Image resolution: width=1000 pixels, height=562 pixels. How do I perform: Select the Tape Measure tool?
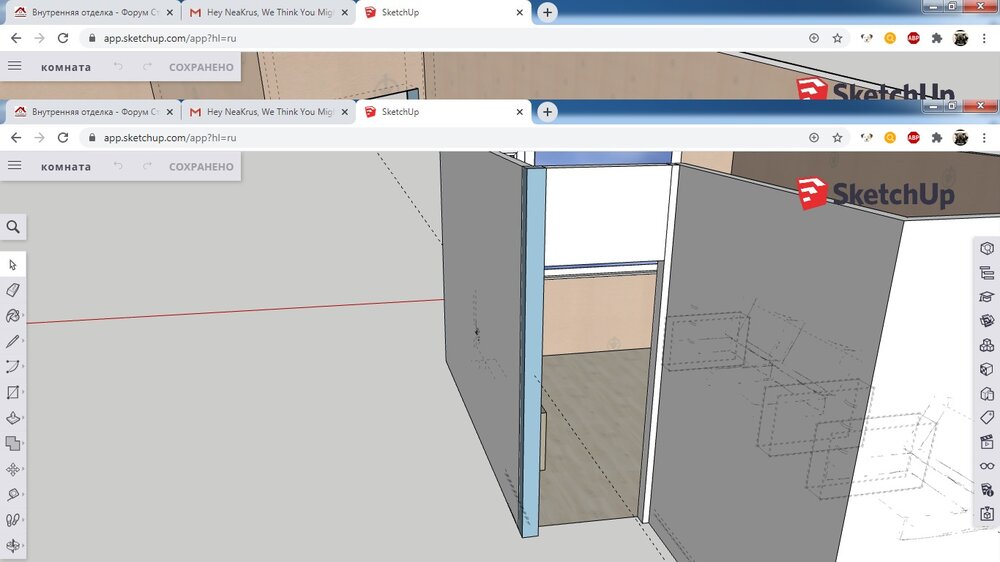pyautogui.click(x=13, y=495)
